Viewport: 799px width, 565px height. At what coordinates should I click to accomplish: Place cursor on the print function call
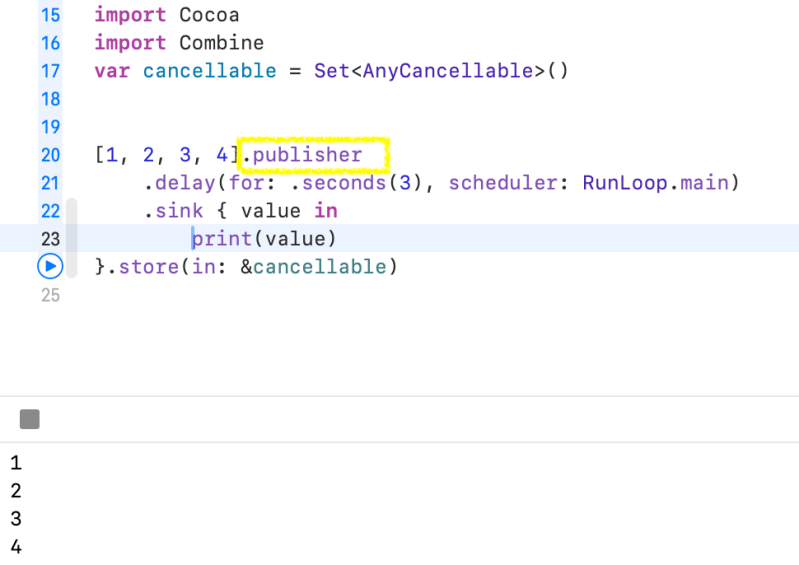coord(222,239)
